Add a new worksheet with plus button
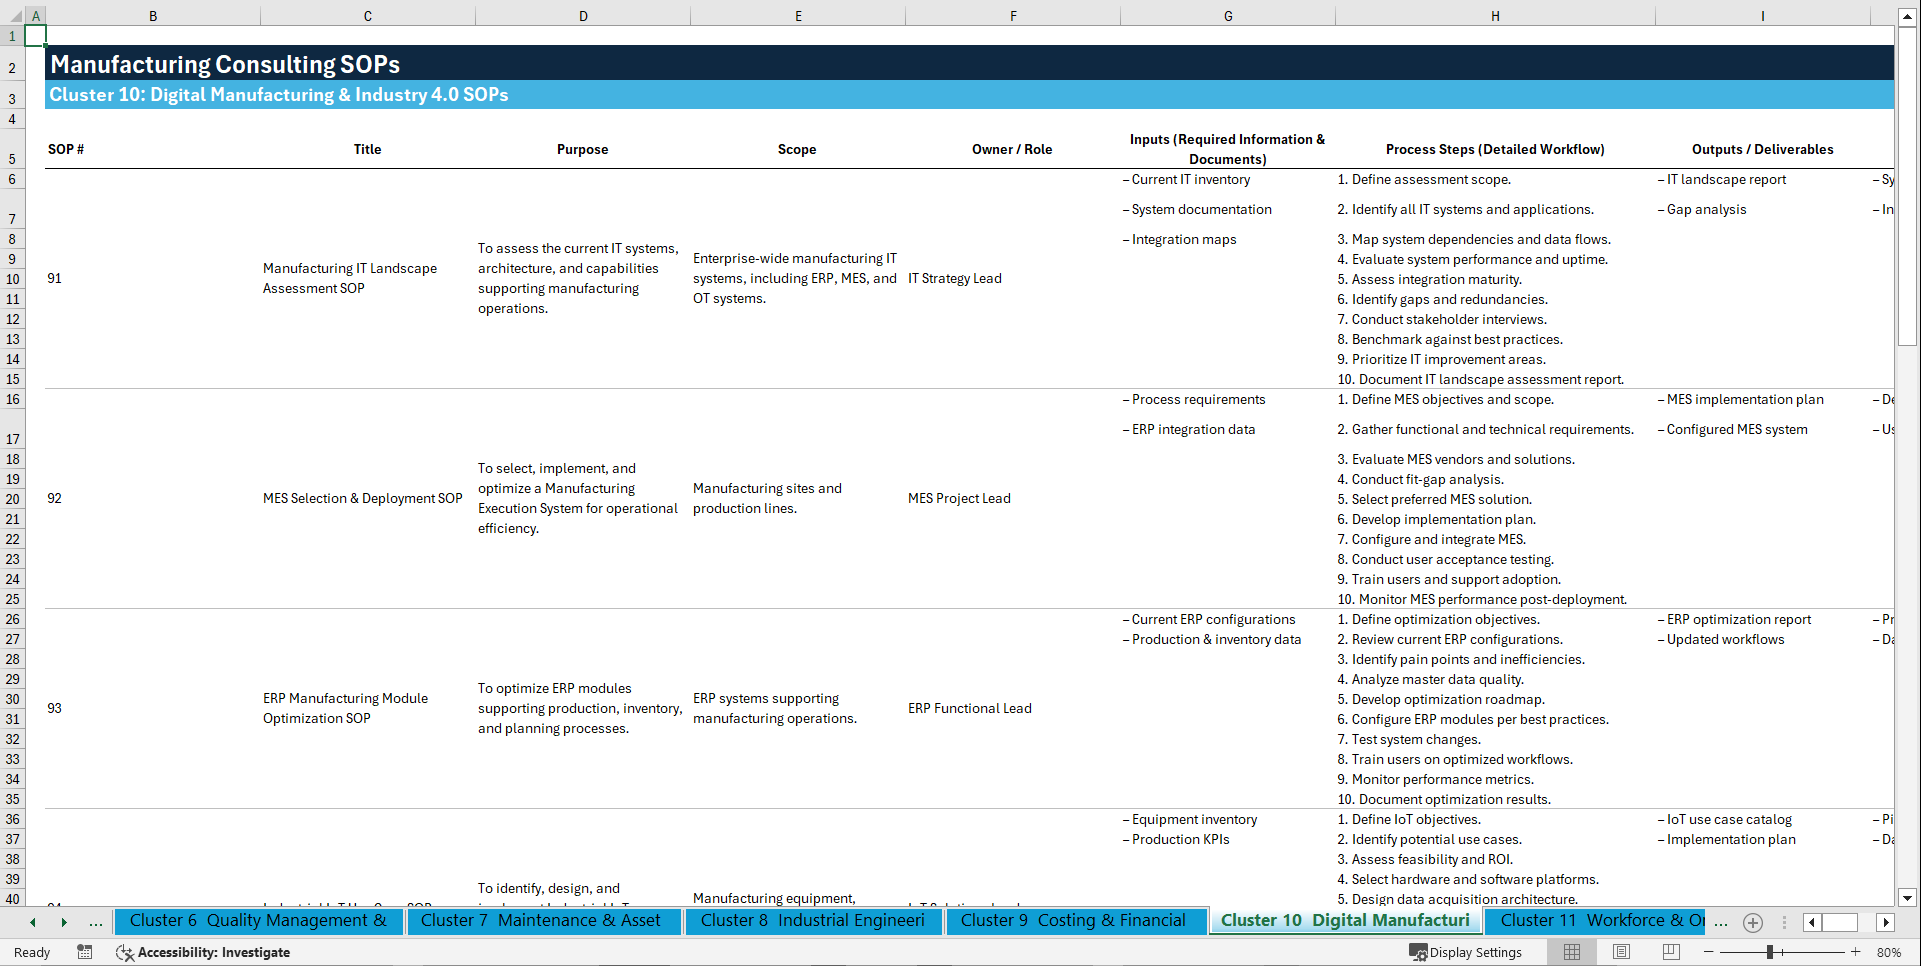 (x=1752, y=922)
